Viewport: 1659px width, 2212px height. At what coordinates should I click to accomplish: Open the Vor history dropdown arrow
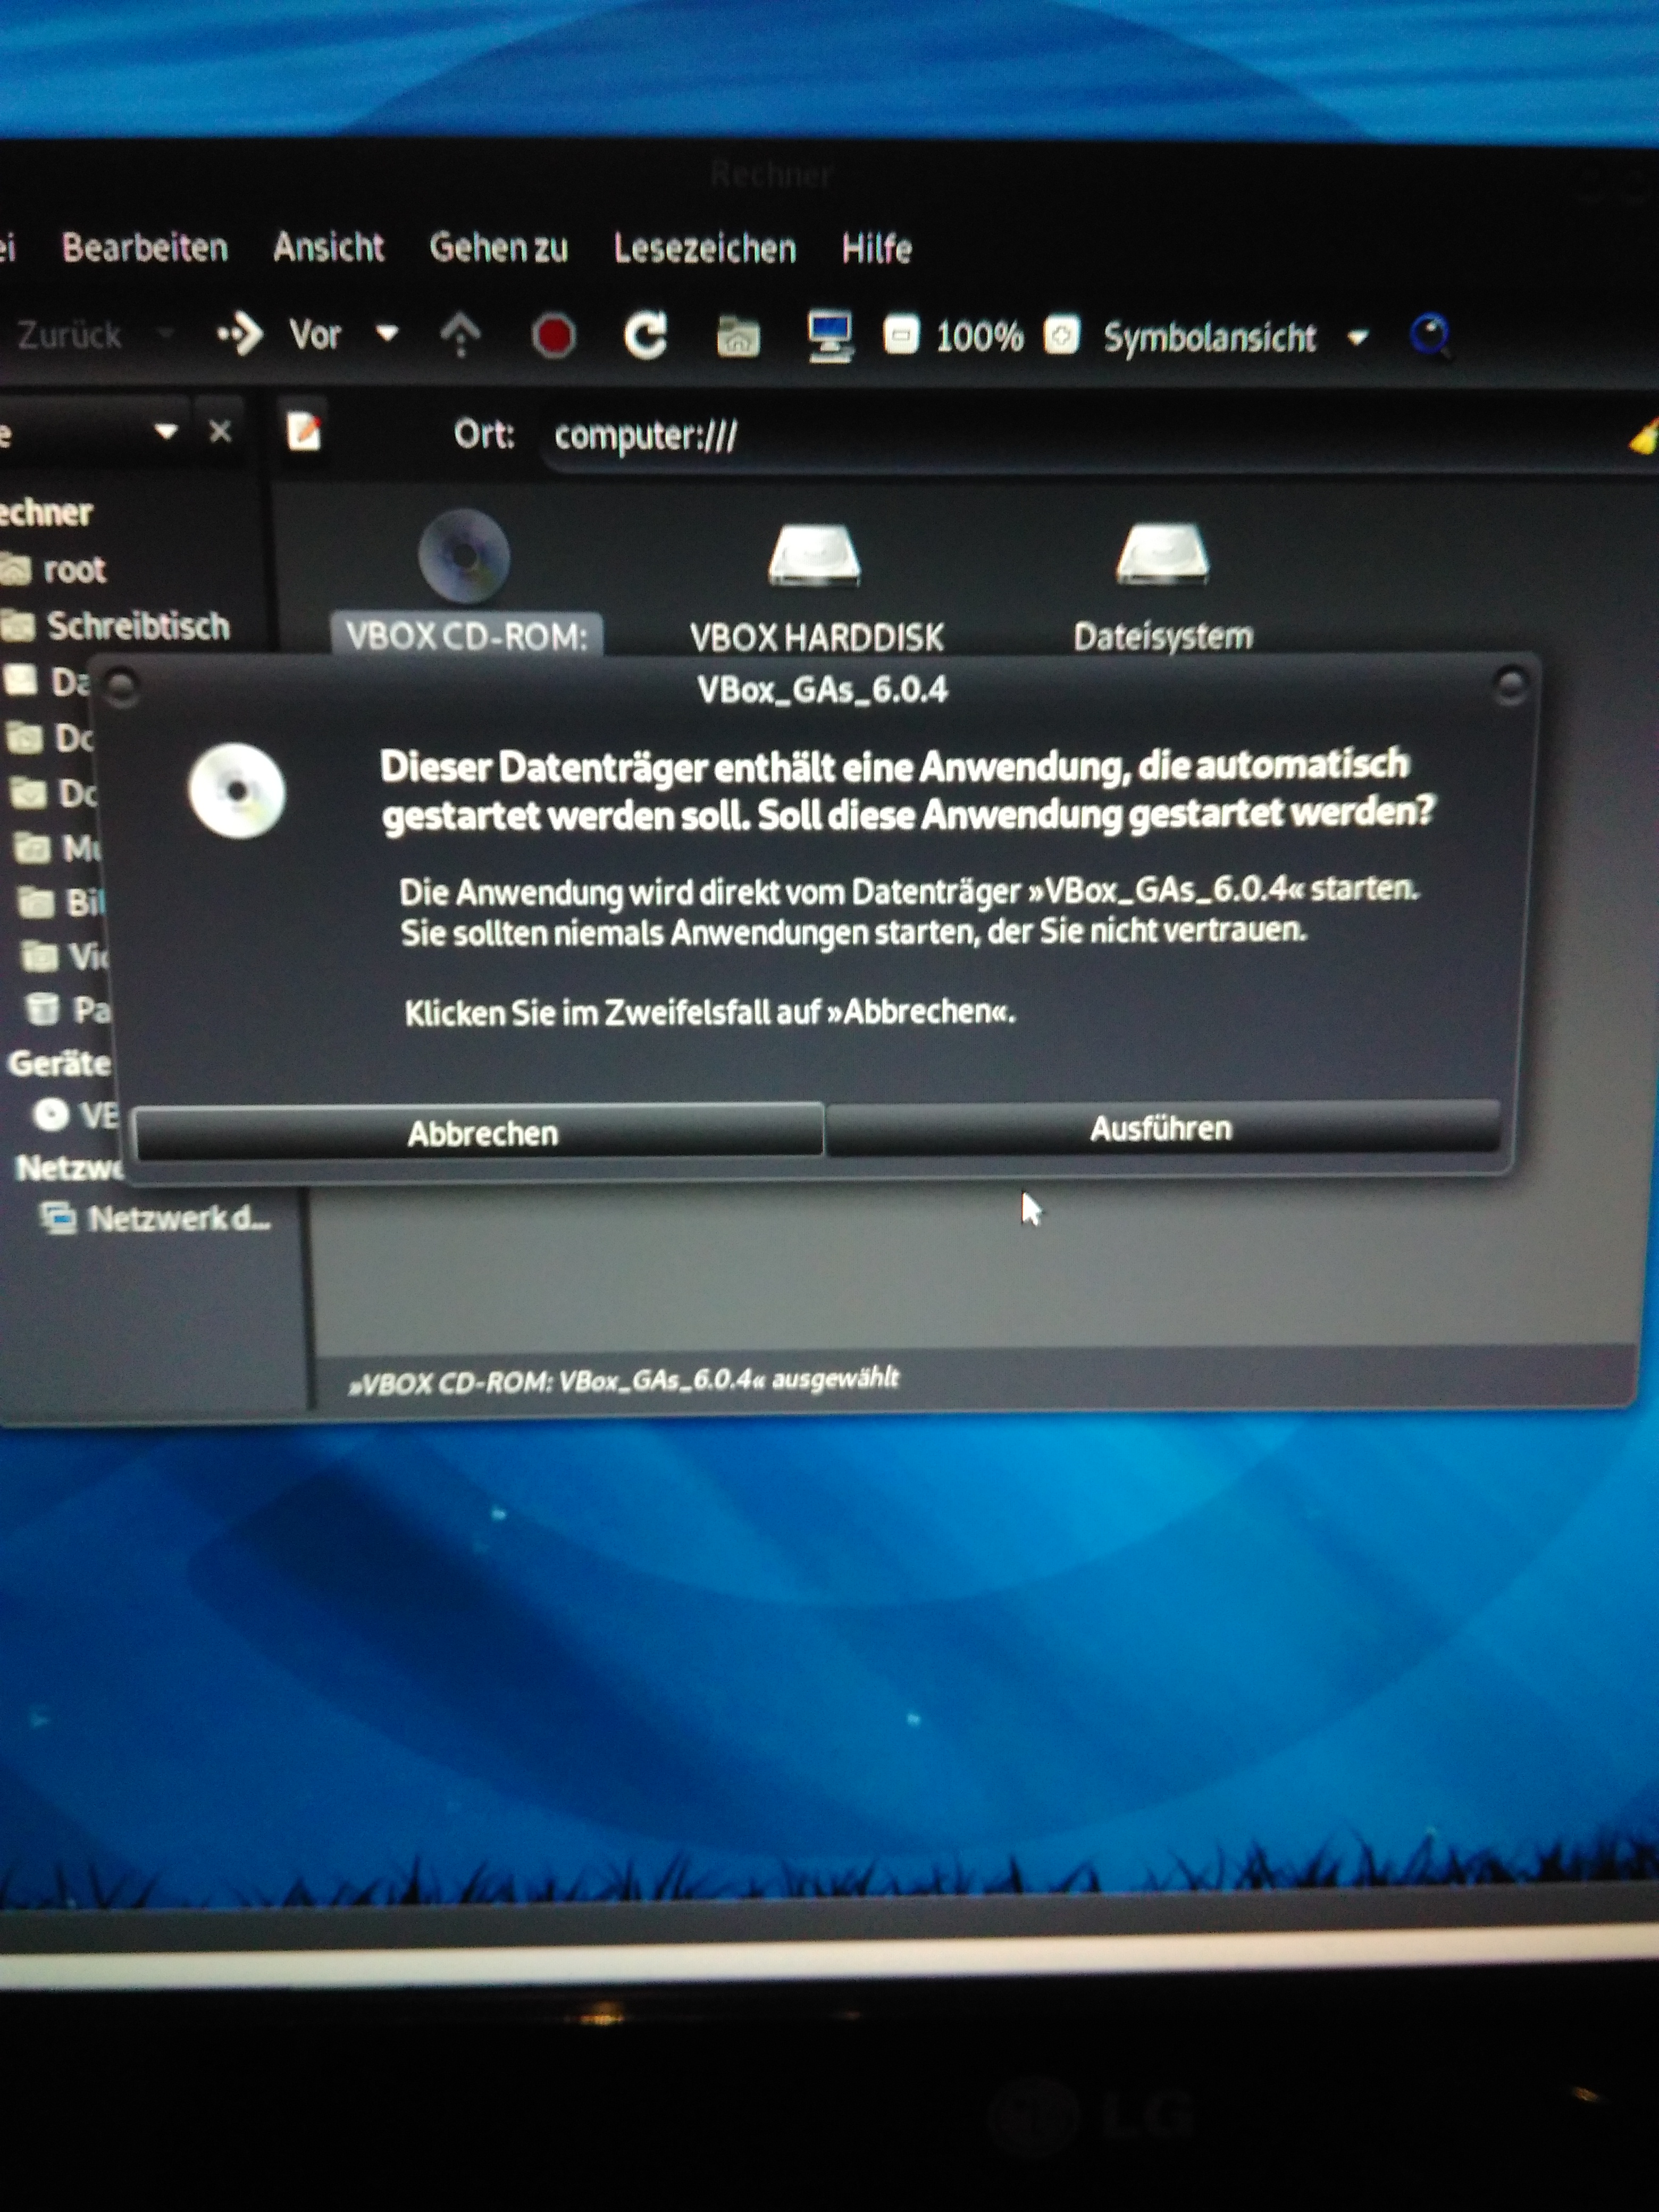pos(387,334)
